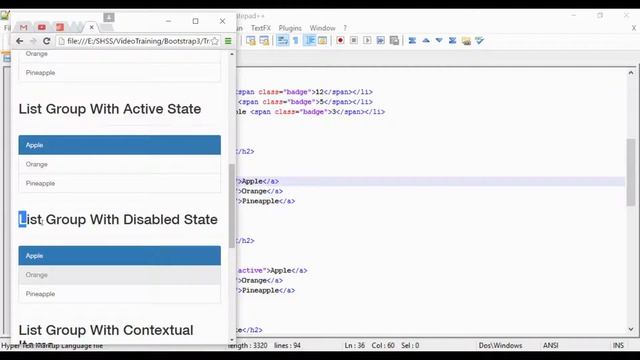Reload the page in Chrome
The height and width of the screenshot is (360, 640).
47,41
